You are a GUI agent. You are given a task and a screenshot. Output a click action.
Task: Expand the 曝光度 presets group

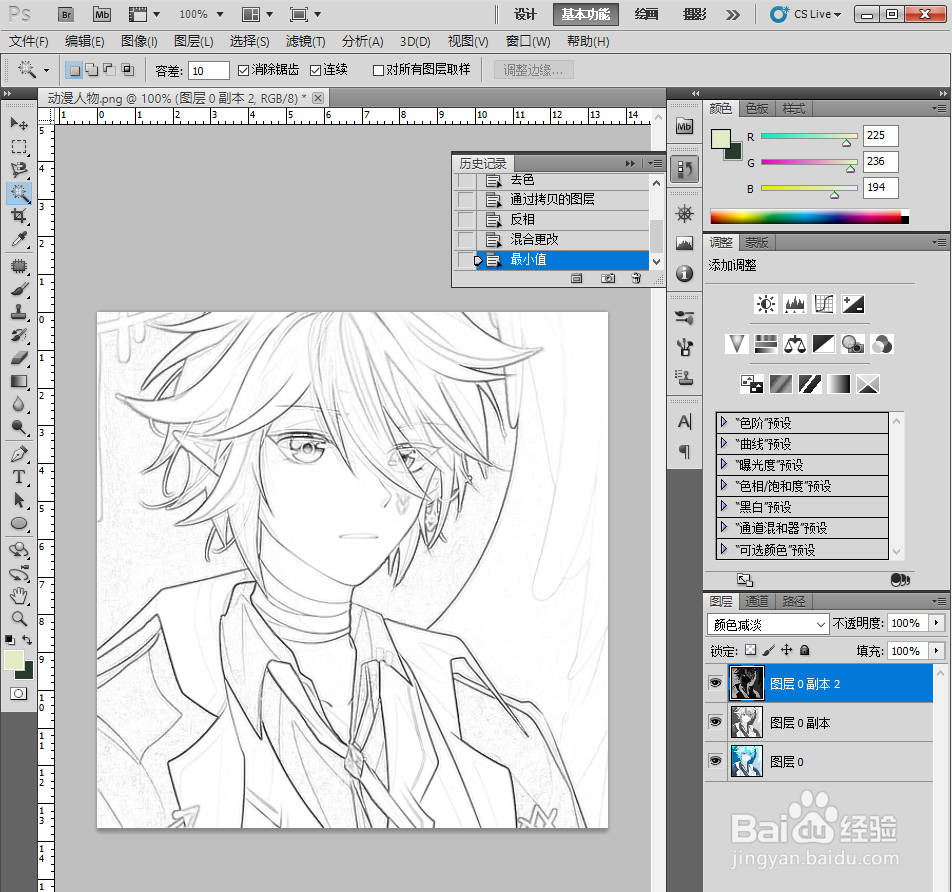(724, 465)
